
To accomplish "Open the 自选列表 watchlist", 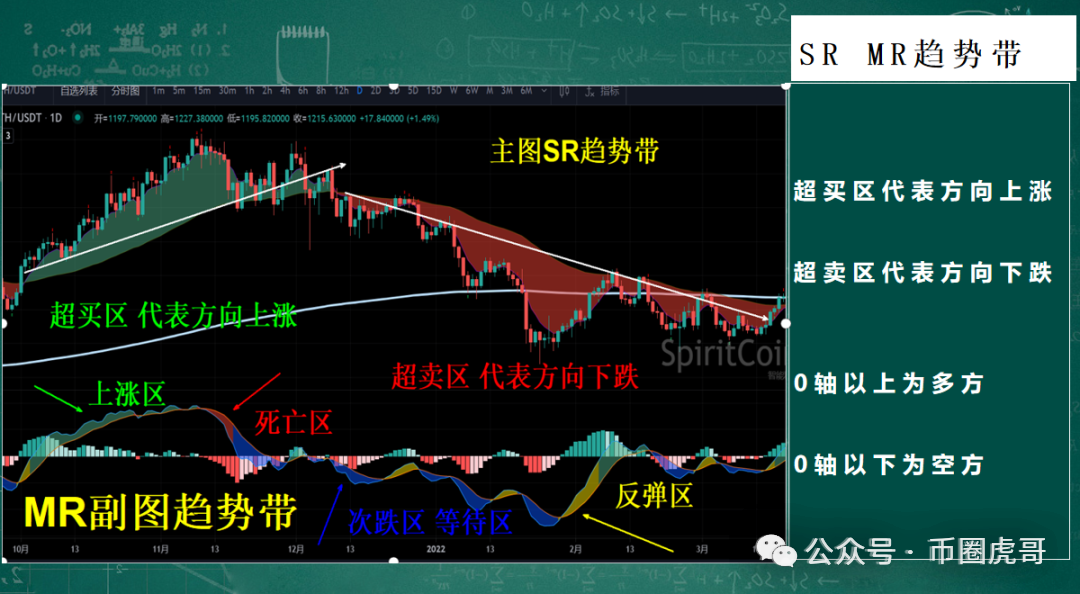I will click(x=79, y=91).
